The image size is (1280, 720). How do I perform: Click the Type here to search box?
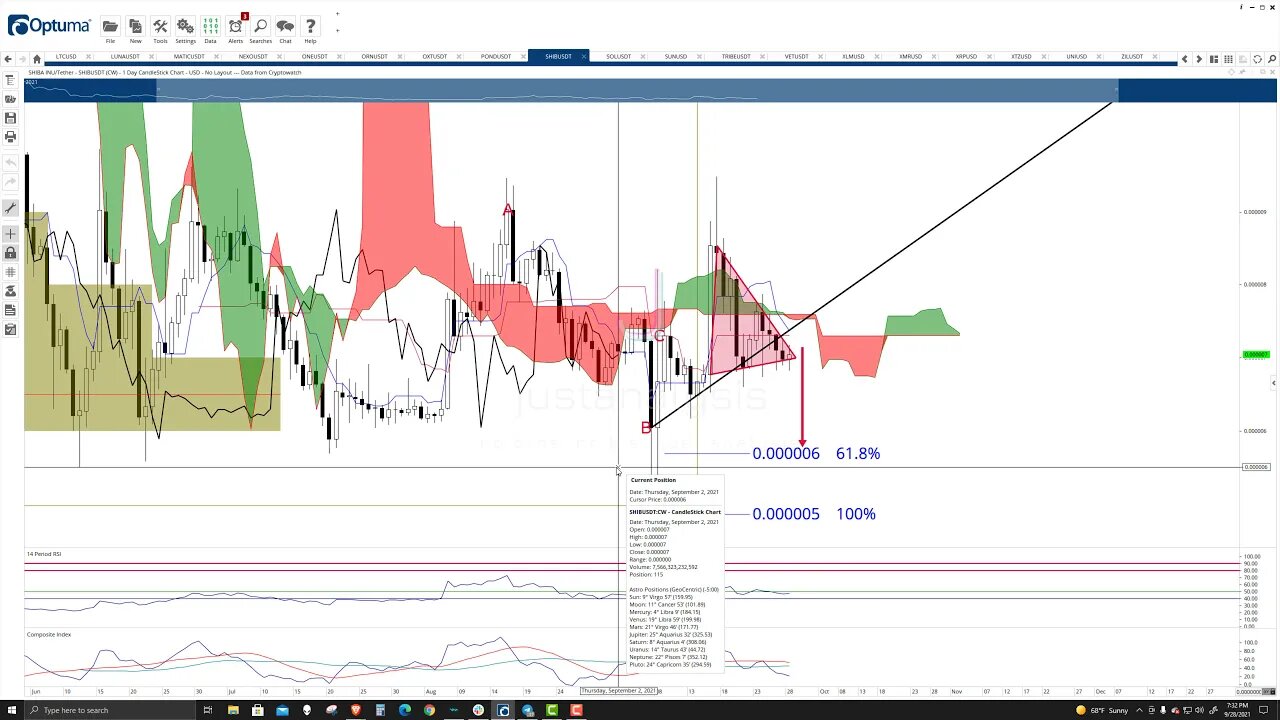(110, 710)
